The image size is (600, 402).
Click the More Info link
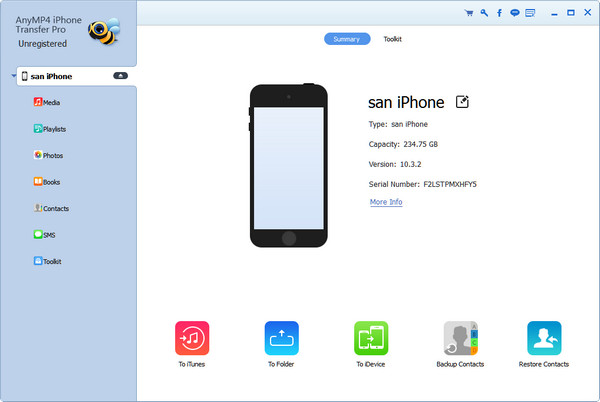(x=386, y=202)
